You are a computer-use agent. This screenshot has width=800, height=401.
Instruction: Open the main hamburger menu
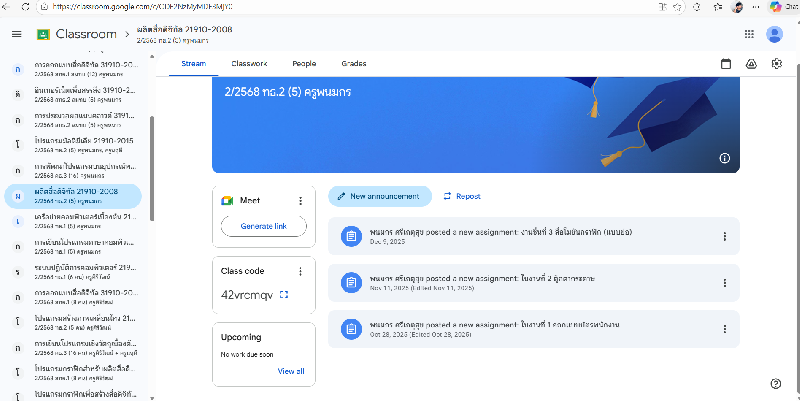(16, 35)
